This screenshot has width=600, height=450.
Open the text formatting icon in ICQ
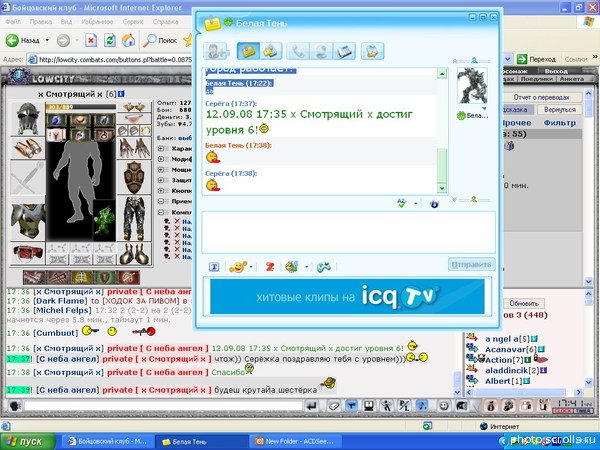pyautogui.click(x=214, y=267)
